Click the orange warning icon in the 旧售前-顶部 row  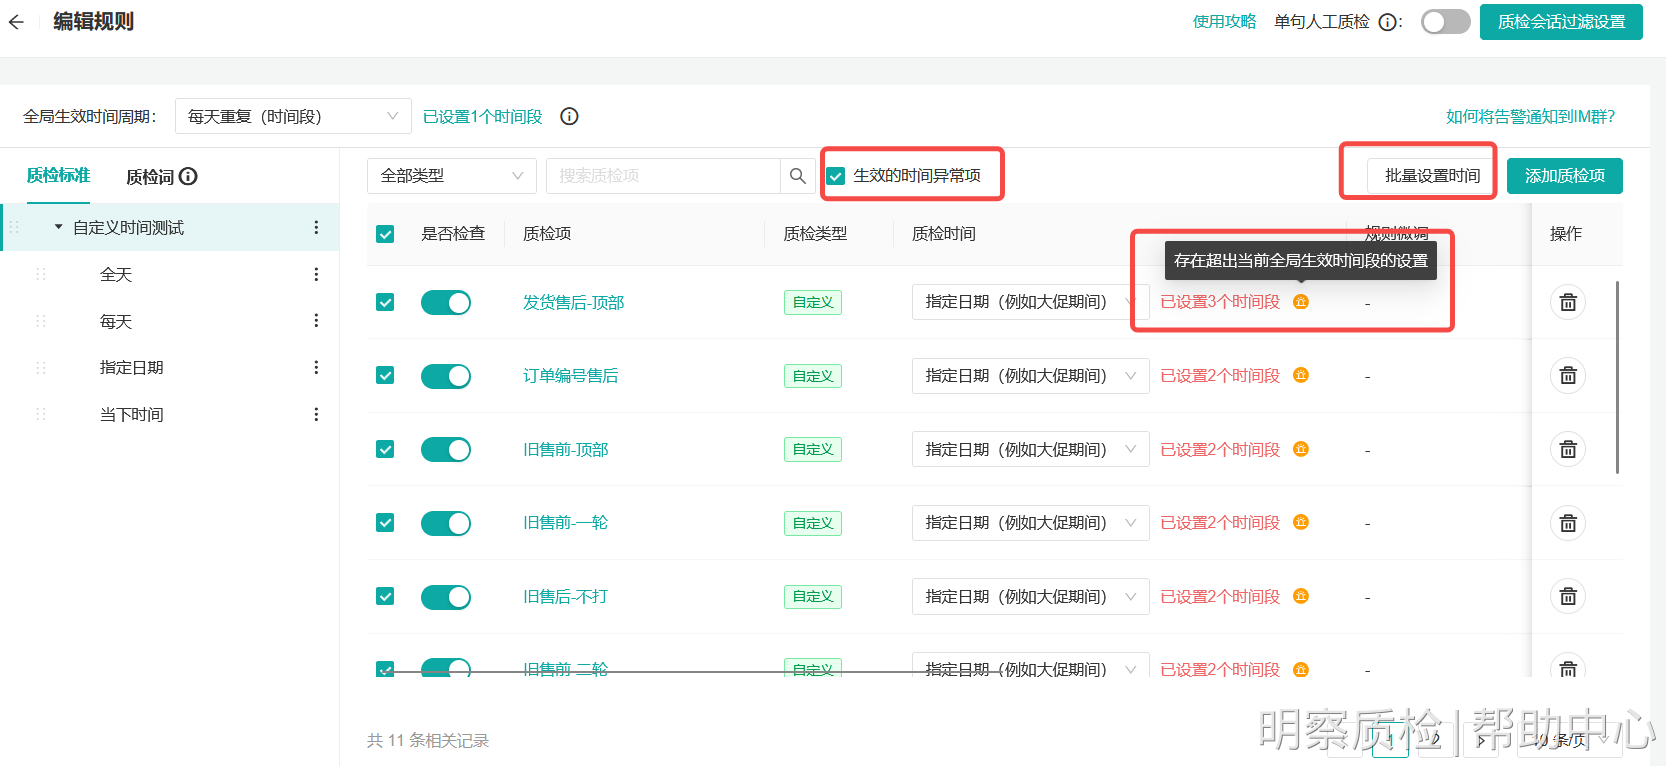pos(1301,449)
